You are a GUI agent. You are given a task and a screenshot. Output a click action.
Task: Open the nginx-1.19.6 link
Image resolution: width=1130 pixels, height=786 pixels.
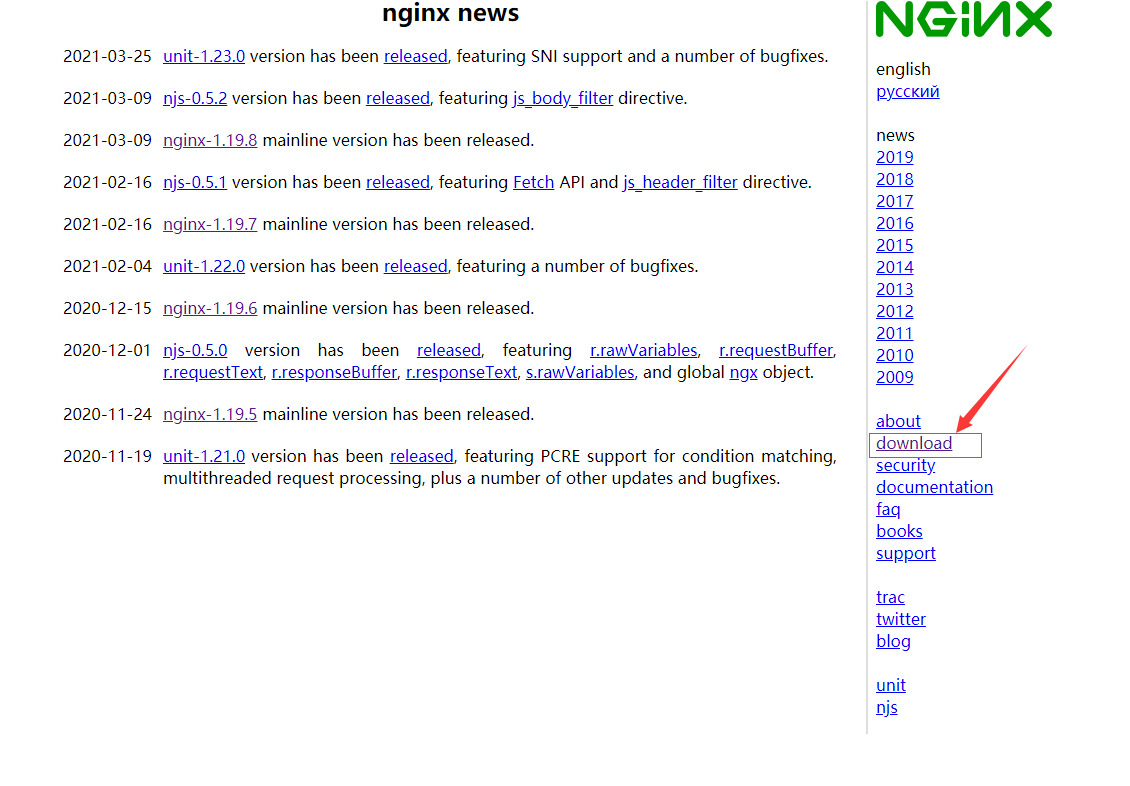[x=210, y=308]
